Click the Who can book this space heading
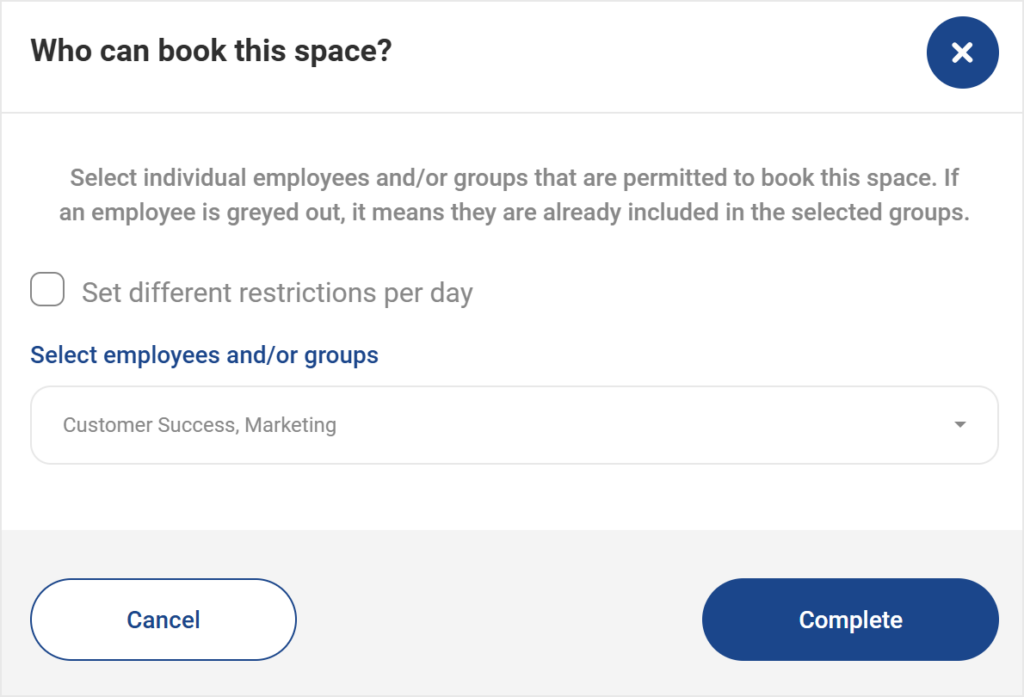This screenshot has width=1024, height=697. tap(213, 50)
